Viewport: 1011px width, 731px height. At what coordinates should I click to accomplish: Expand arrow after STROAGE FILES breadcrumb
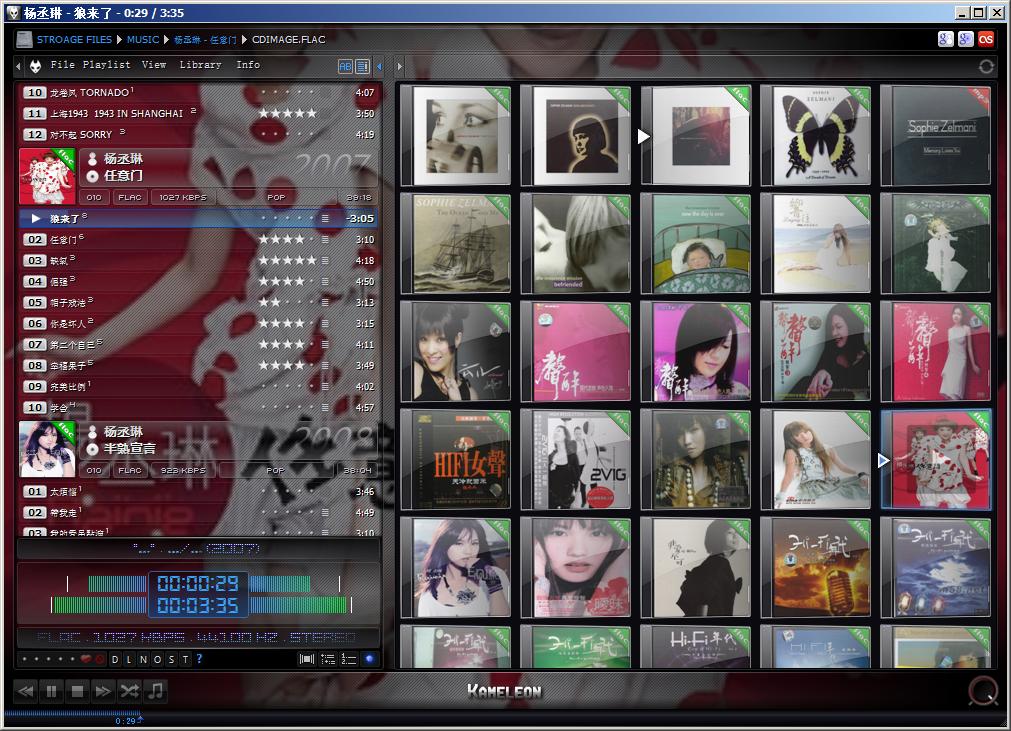click(119, 39)
